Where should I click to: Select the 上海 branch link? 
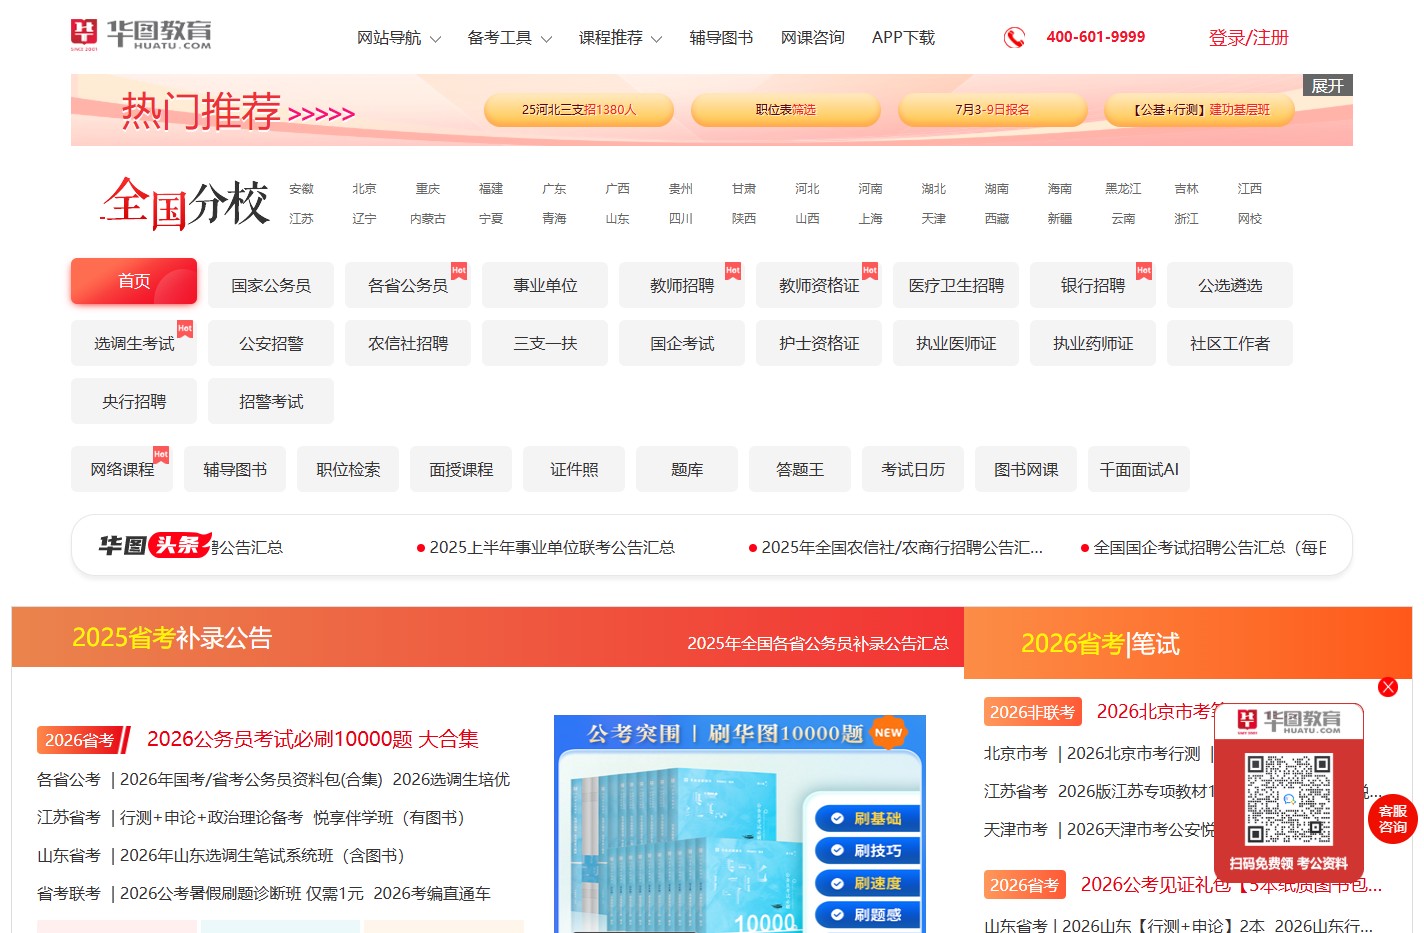tap(870, 219)
